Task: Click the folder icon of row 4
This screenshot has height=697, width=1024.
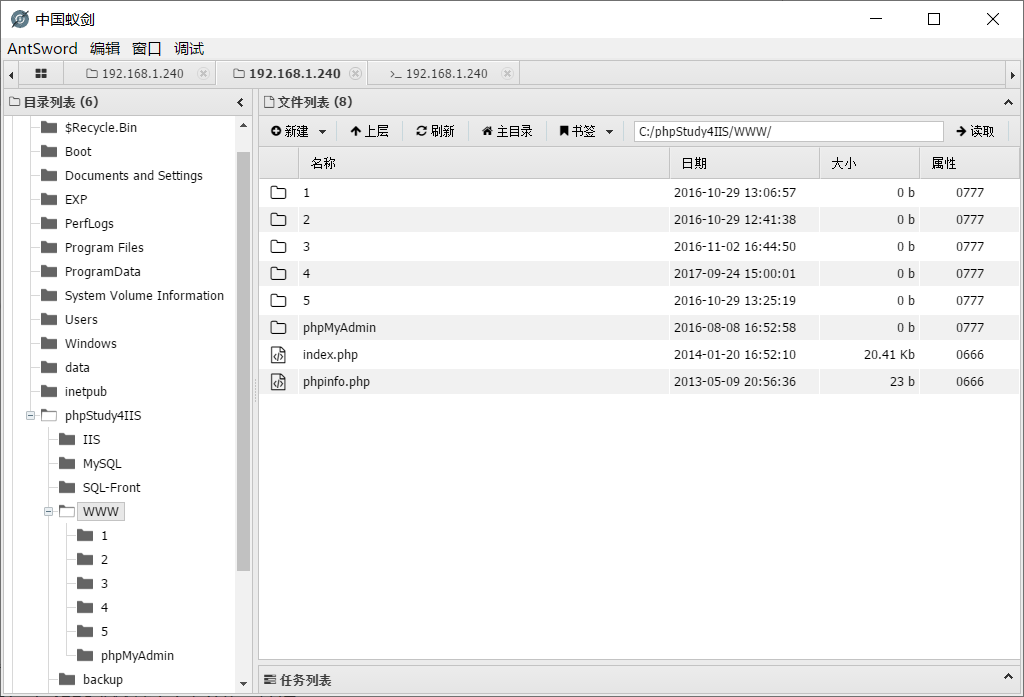Action: click(x=278, y=274)
